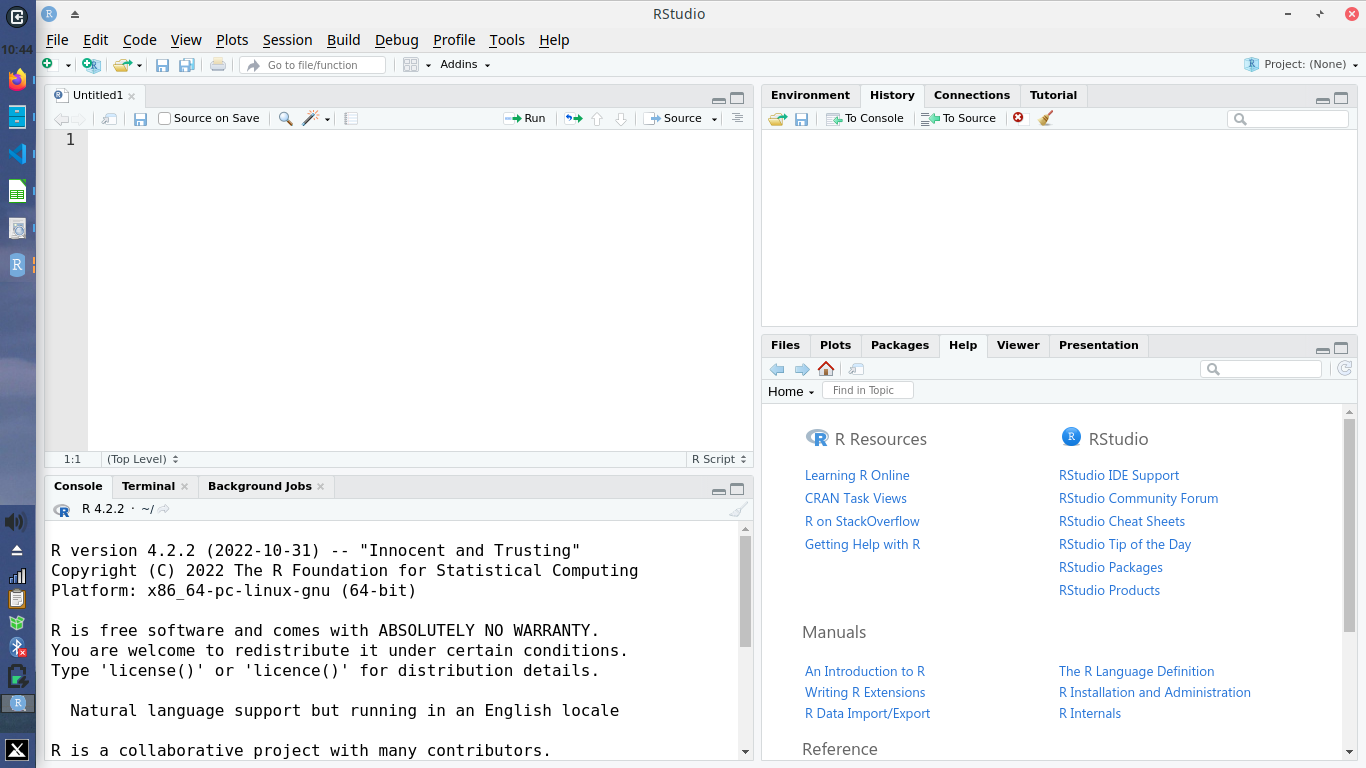Open R Data Import/Export link
1366x768 pixels.
867,713
